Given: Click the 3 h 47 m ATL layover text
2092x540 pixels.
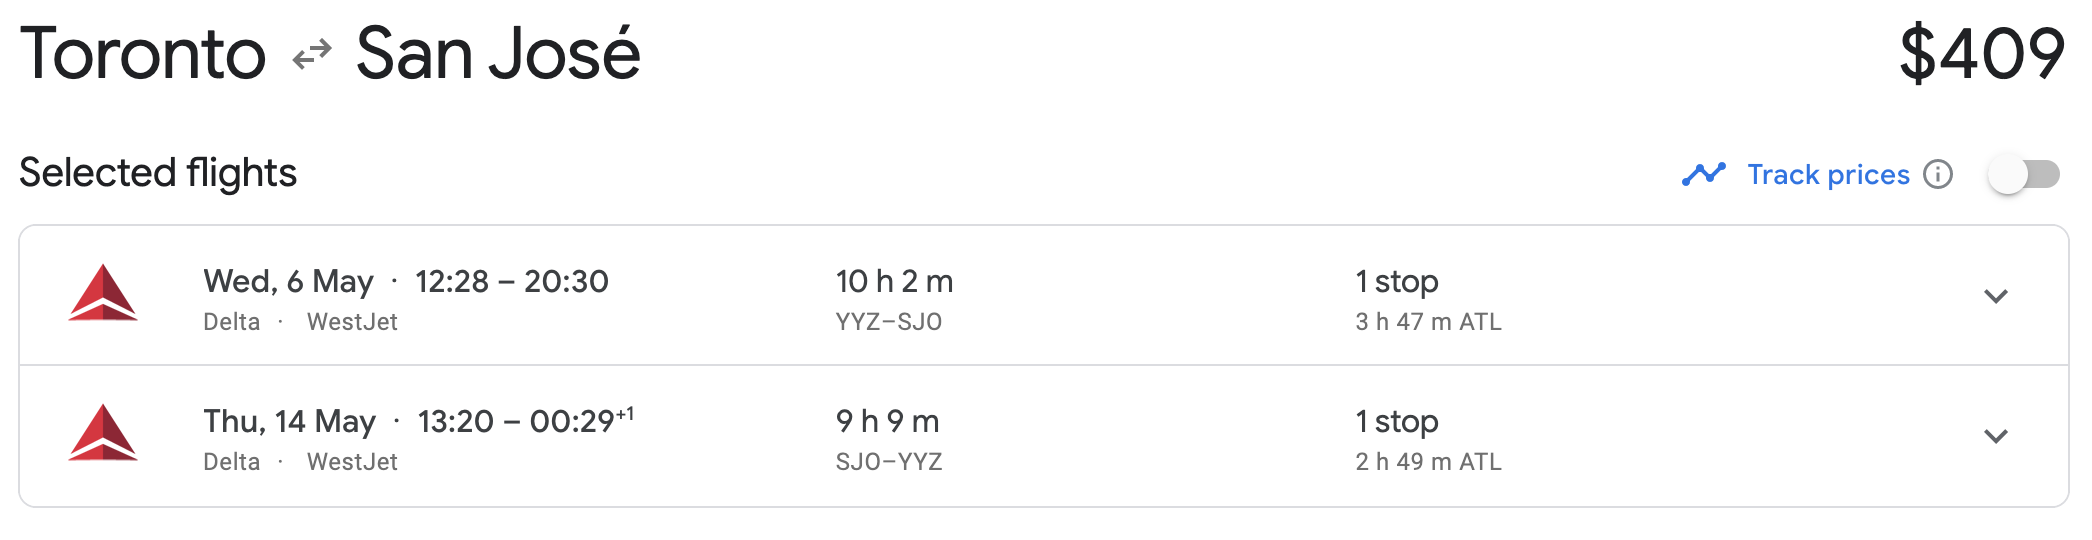Looking at the screenshot, I should click(x=1428, y=321).
